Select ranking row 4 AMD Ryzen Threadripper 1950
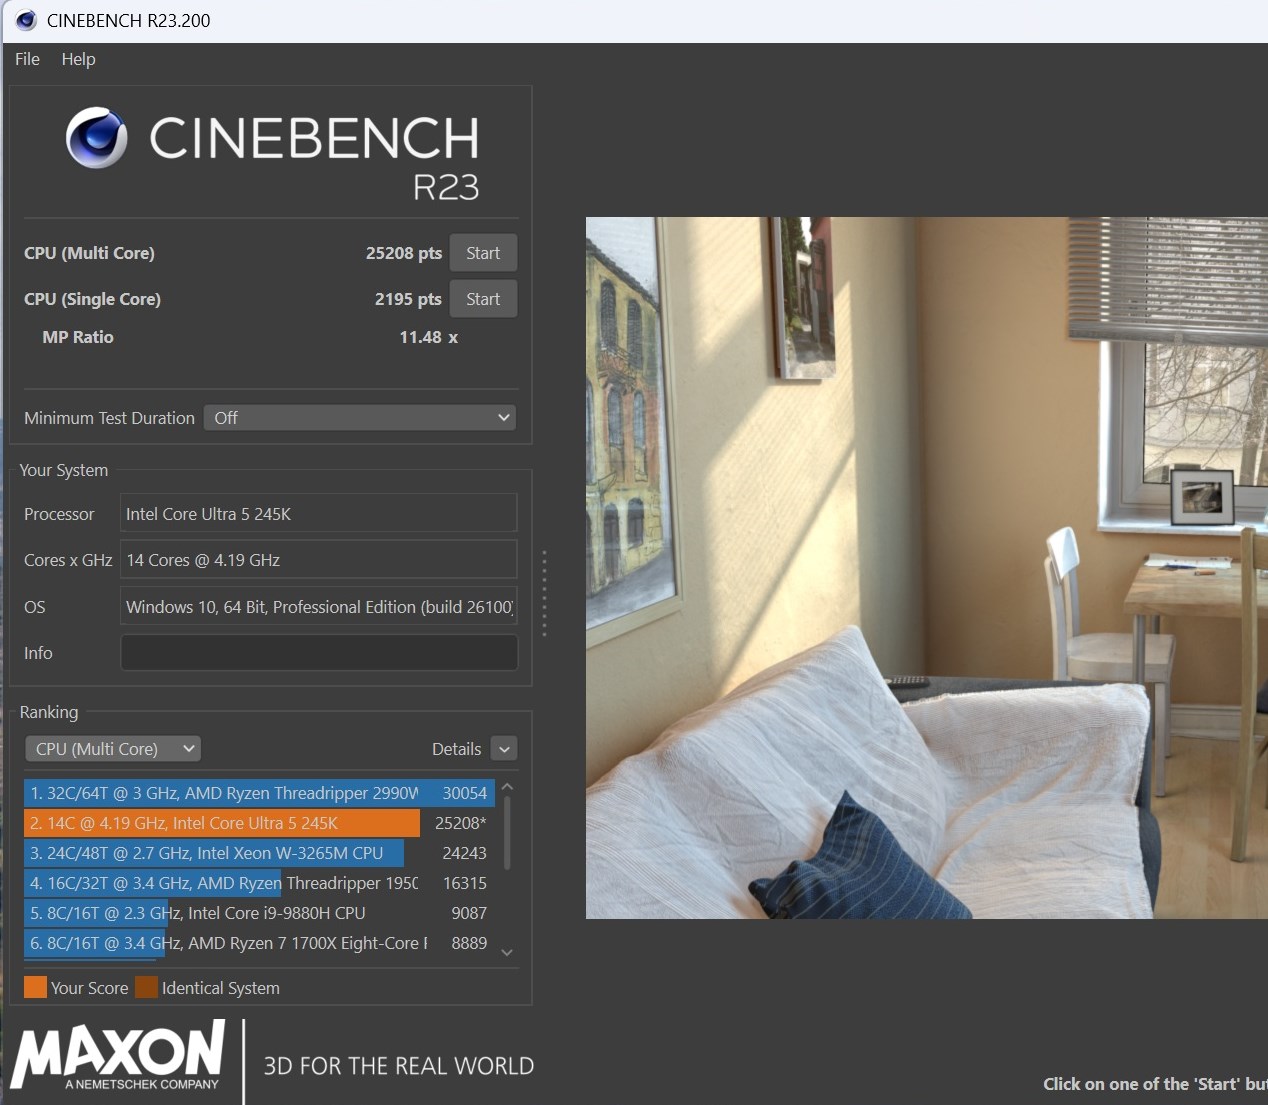 pyautogui.click(x=259, y=883)
